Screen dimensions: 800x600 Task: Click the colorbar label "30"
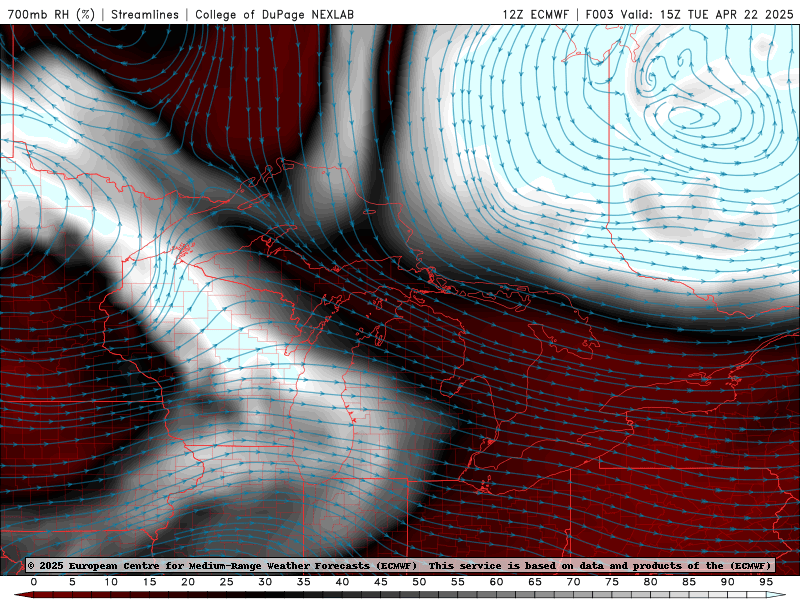click(x=265, y=582)
